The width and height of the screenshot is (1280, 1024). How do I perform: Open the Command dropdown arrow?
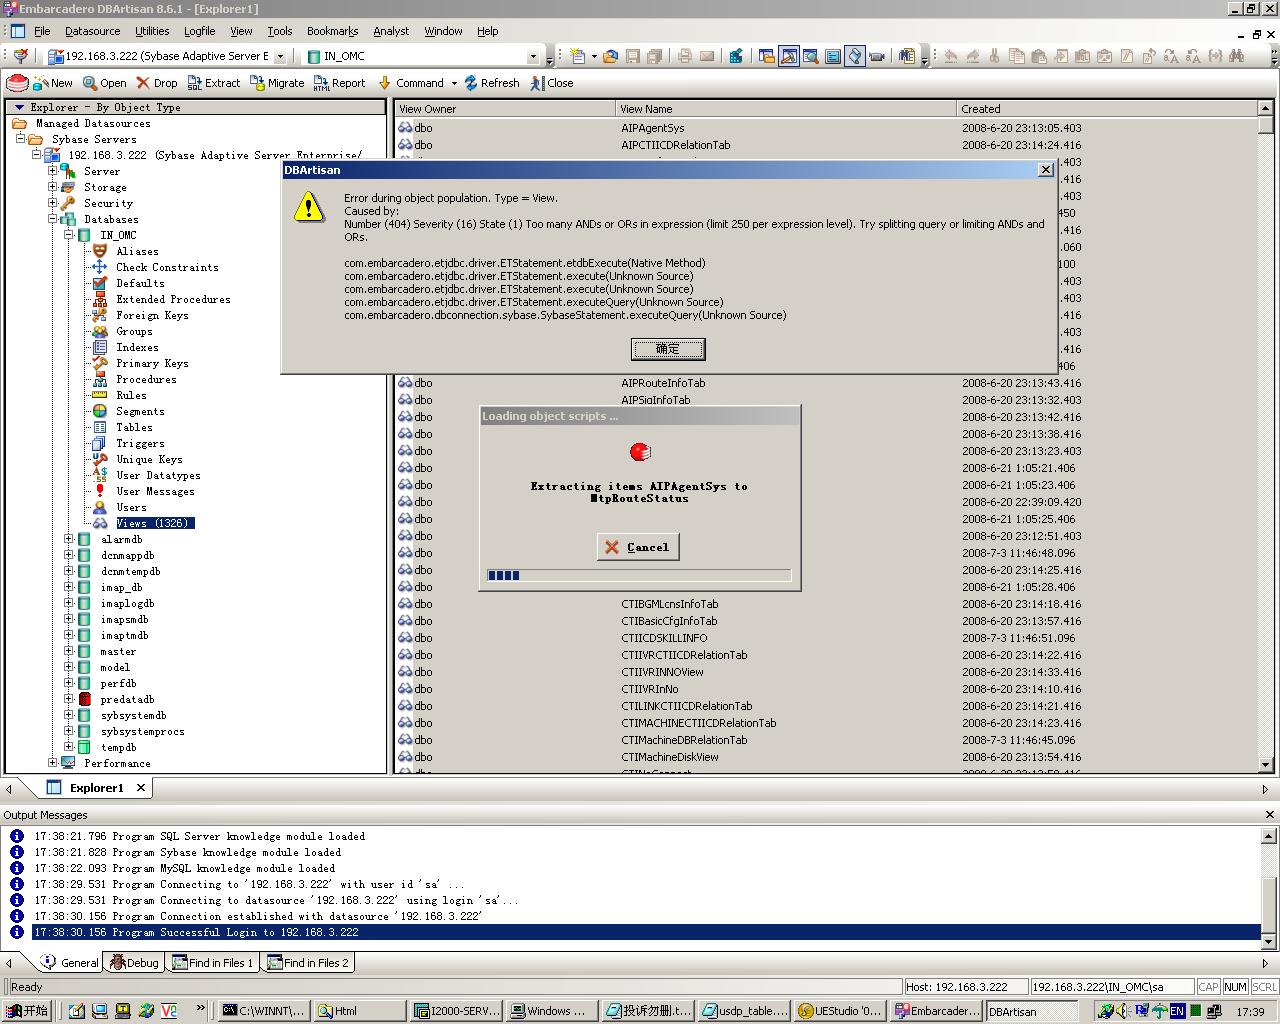pos(454,83)
